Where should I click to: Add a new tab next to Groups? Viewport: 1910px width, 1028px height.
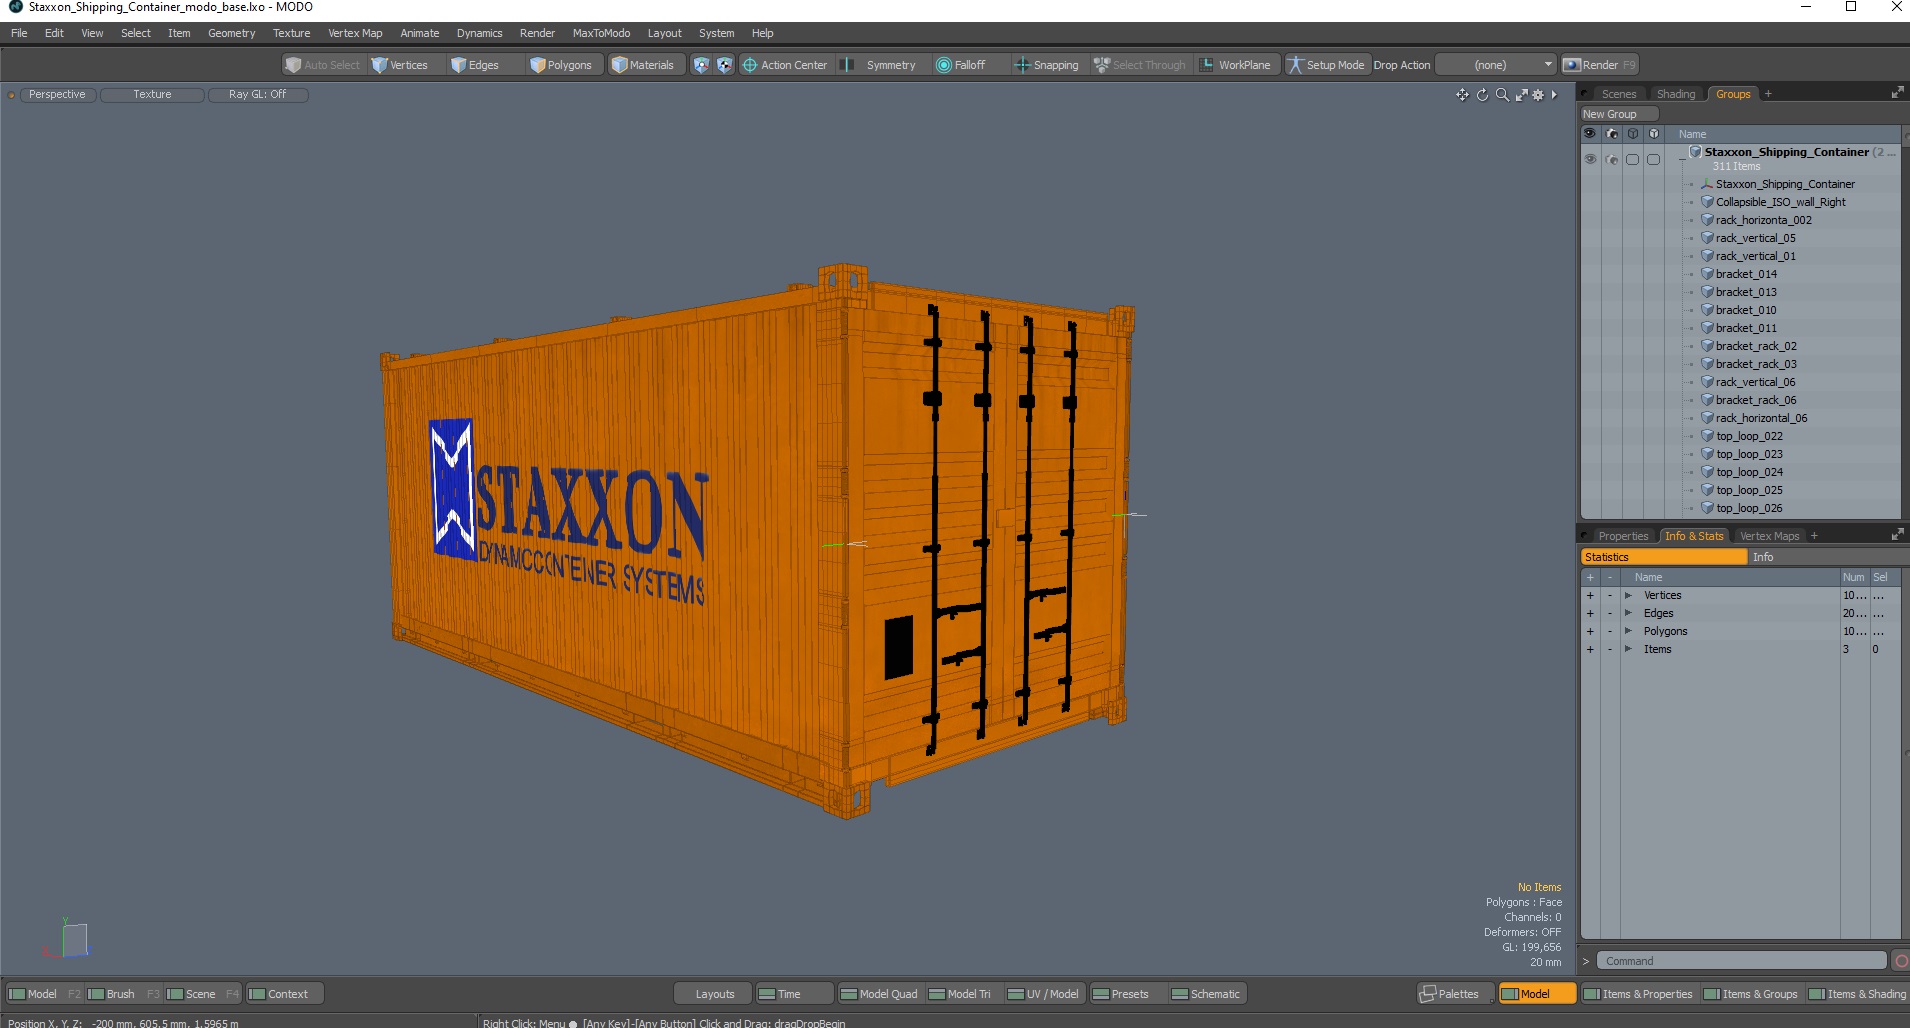coord(1768,94)
